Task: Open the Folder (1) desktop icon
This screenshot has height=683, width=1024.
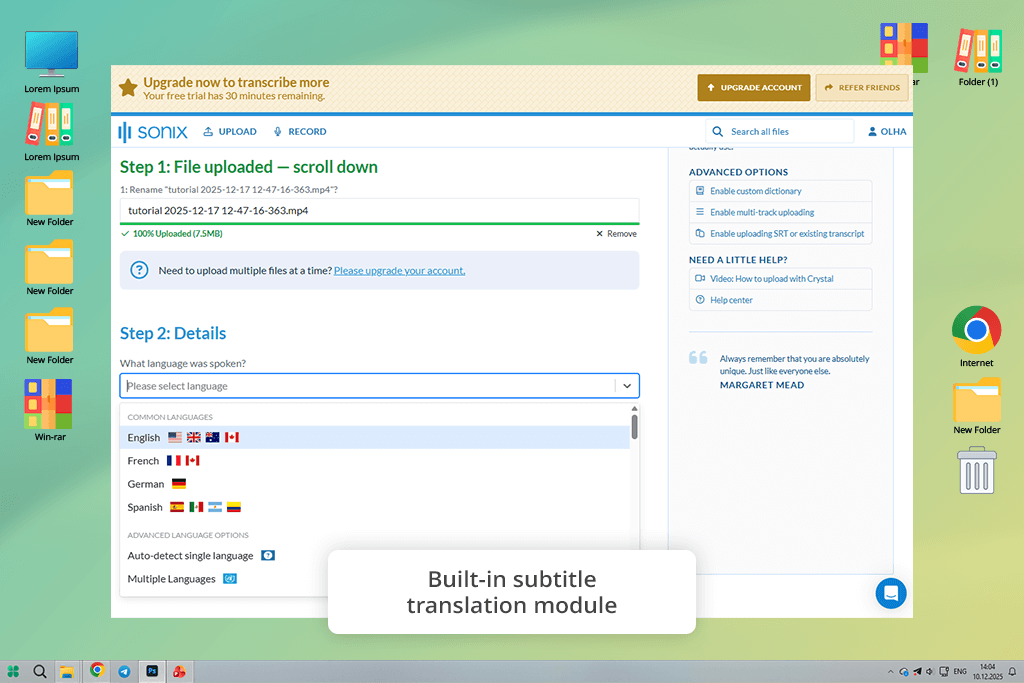Action: [978, 57]
